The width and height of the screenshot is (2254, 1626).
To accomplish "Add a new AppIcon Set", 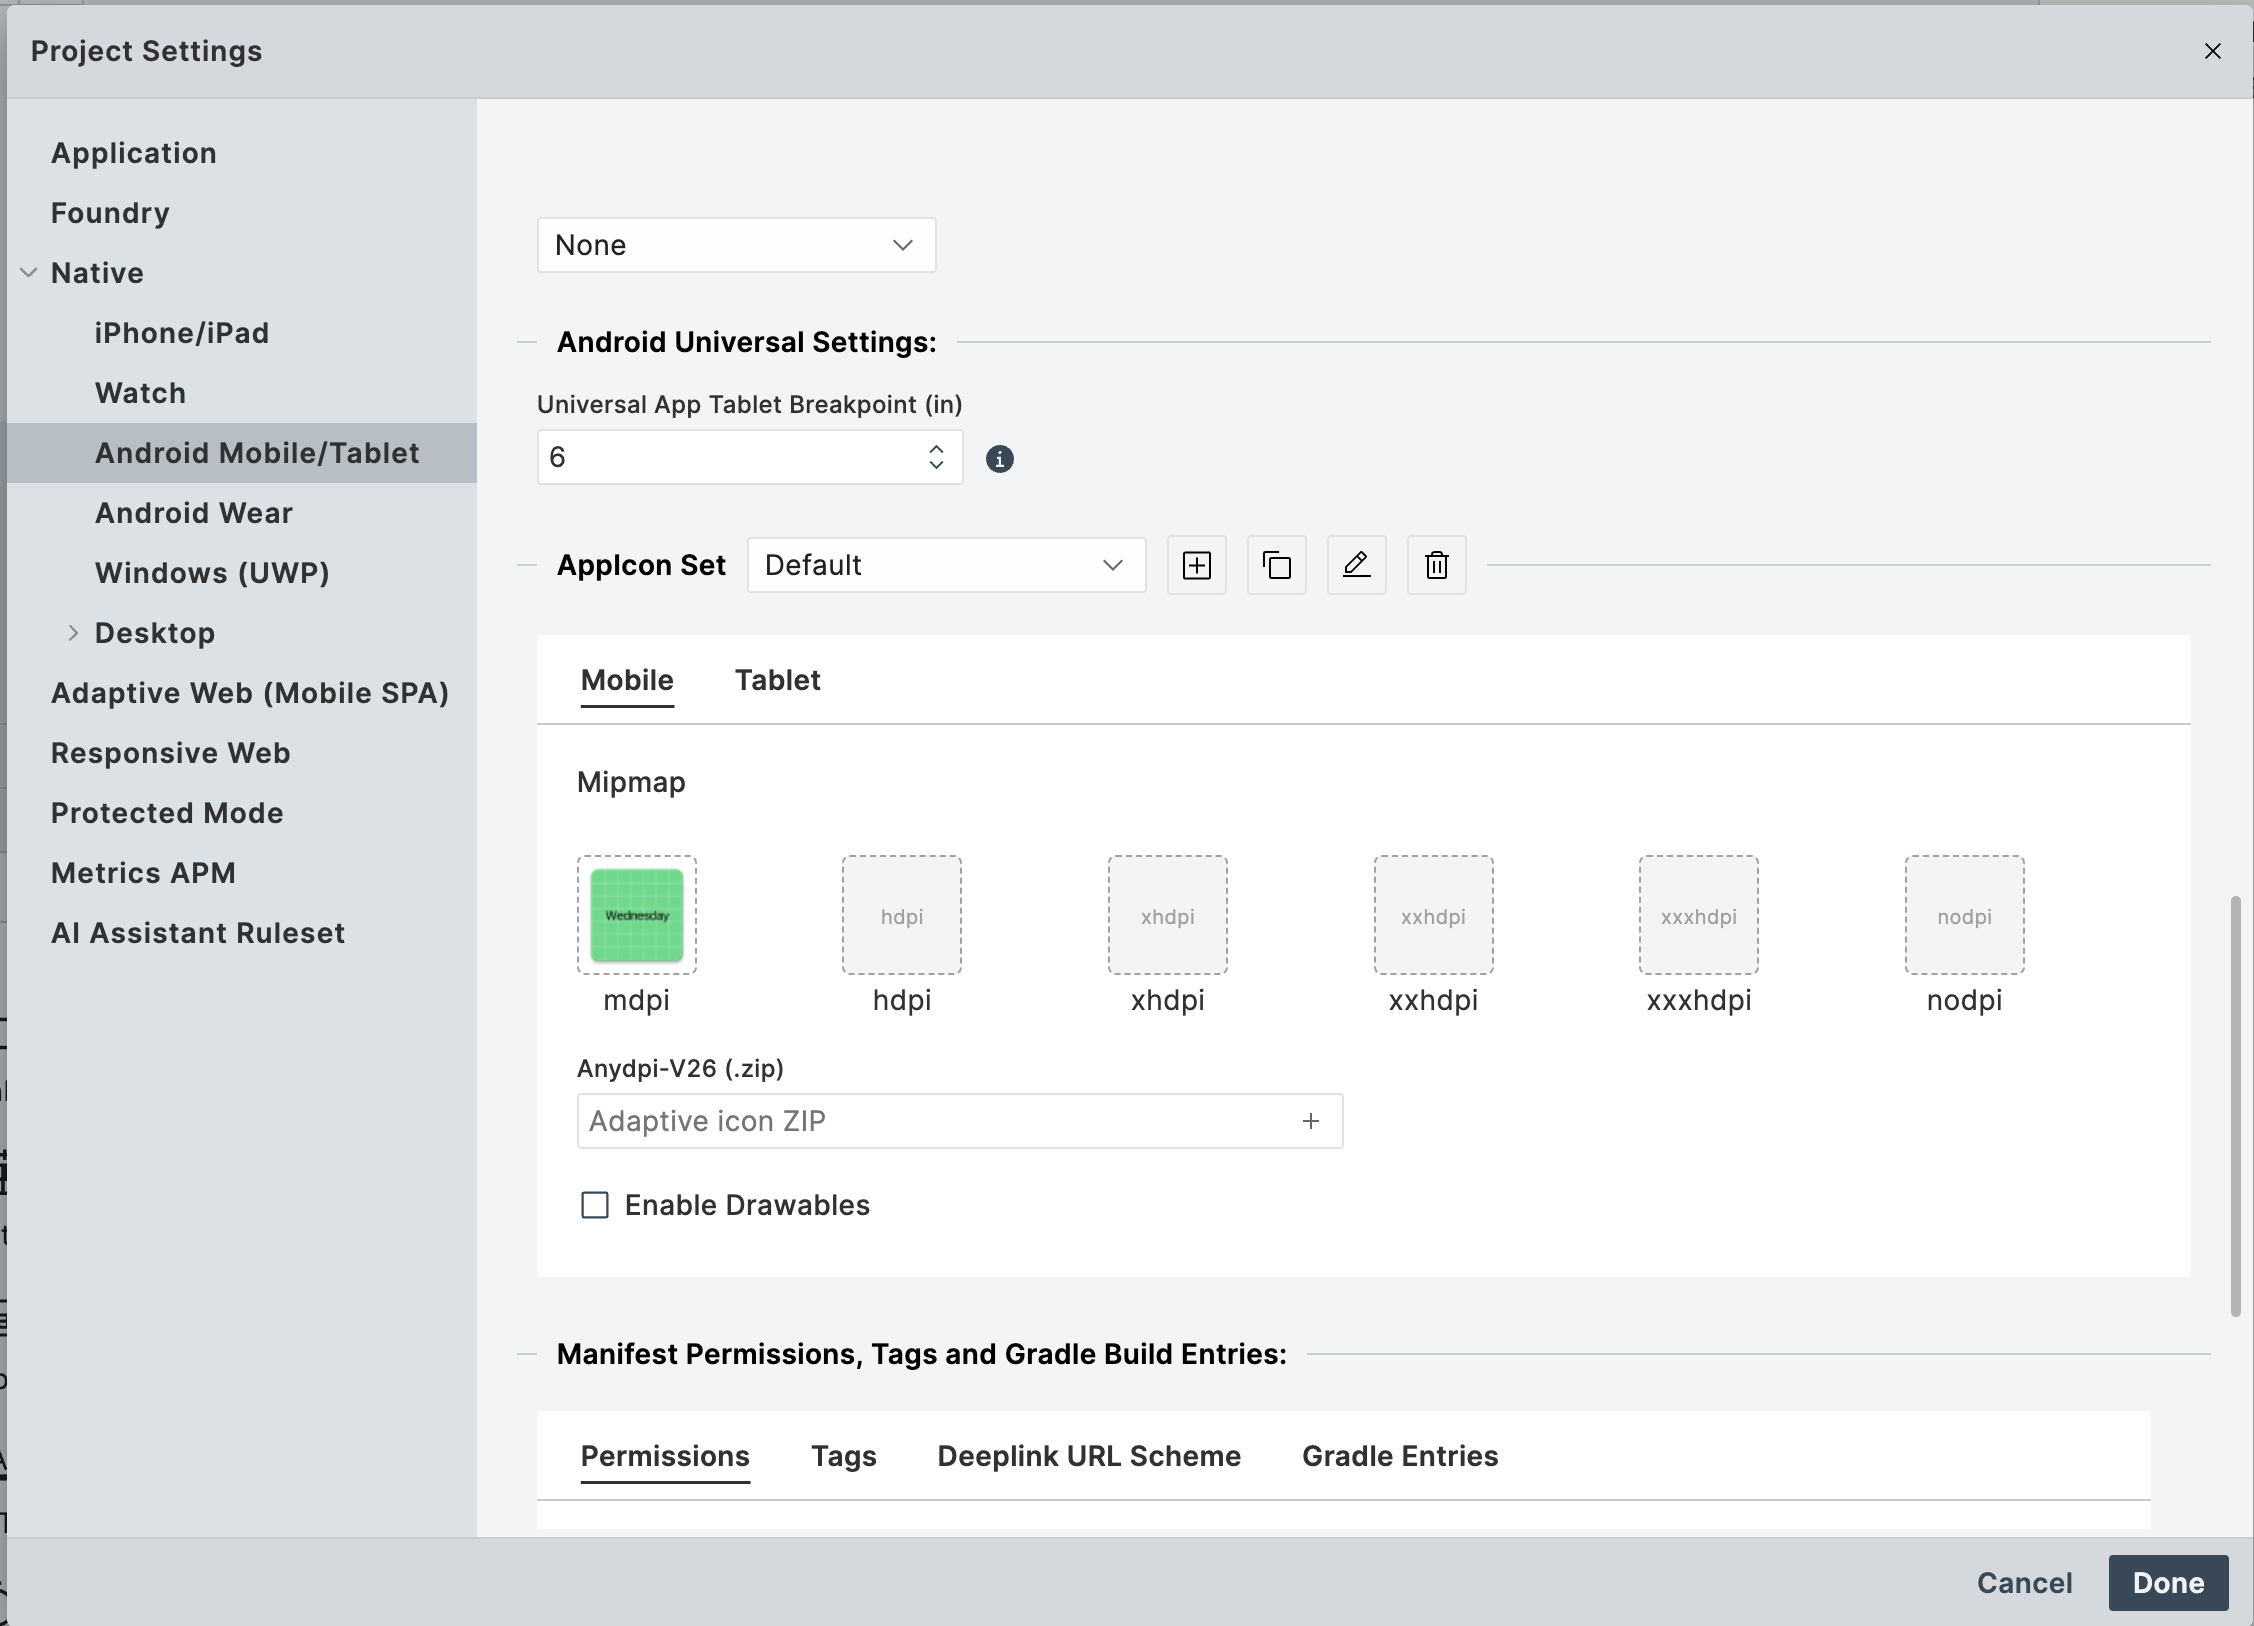I will 1196,565.
